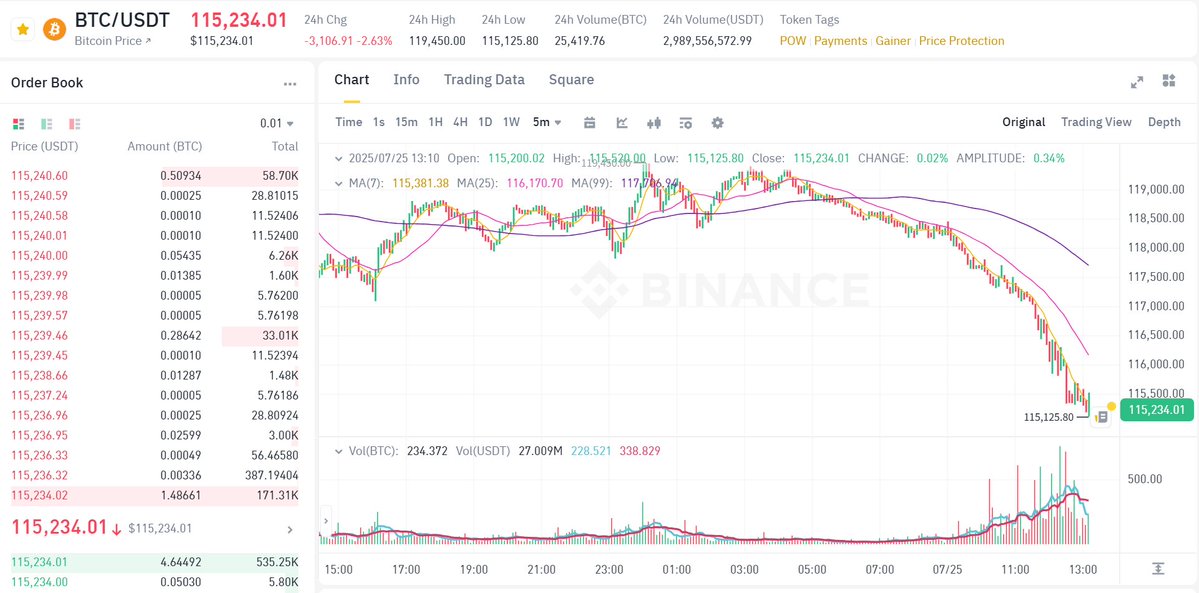Click the multi-chart grid layout icon

pos(1168,81)
